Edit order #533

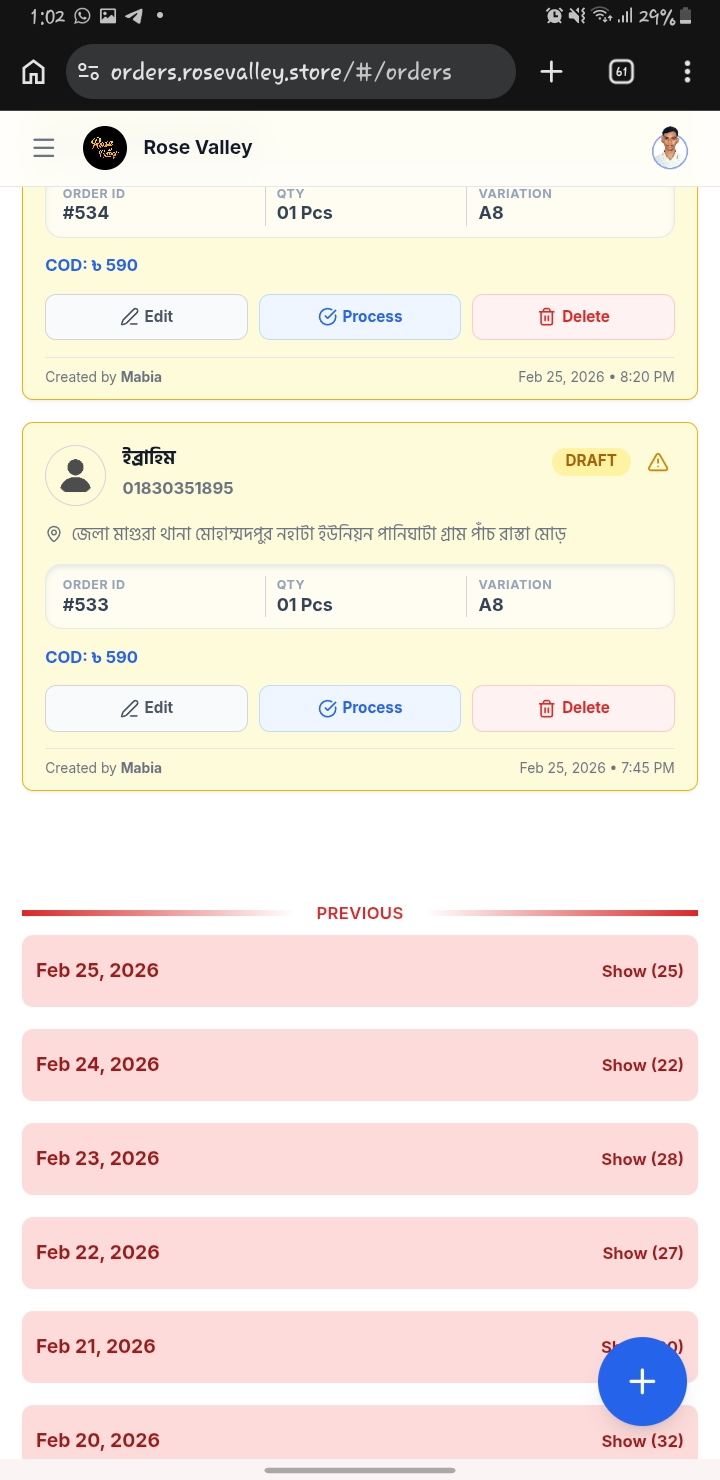click(146, 708)
